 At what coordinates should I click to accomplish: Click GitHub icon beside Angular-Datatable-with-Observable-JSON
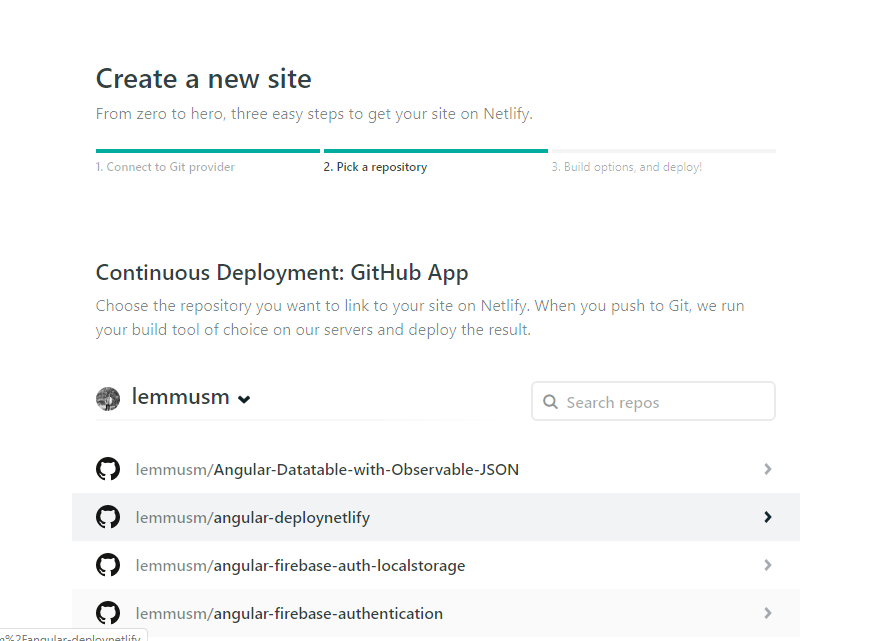[x=108, y=469]
